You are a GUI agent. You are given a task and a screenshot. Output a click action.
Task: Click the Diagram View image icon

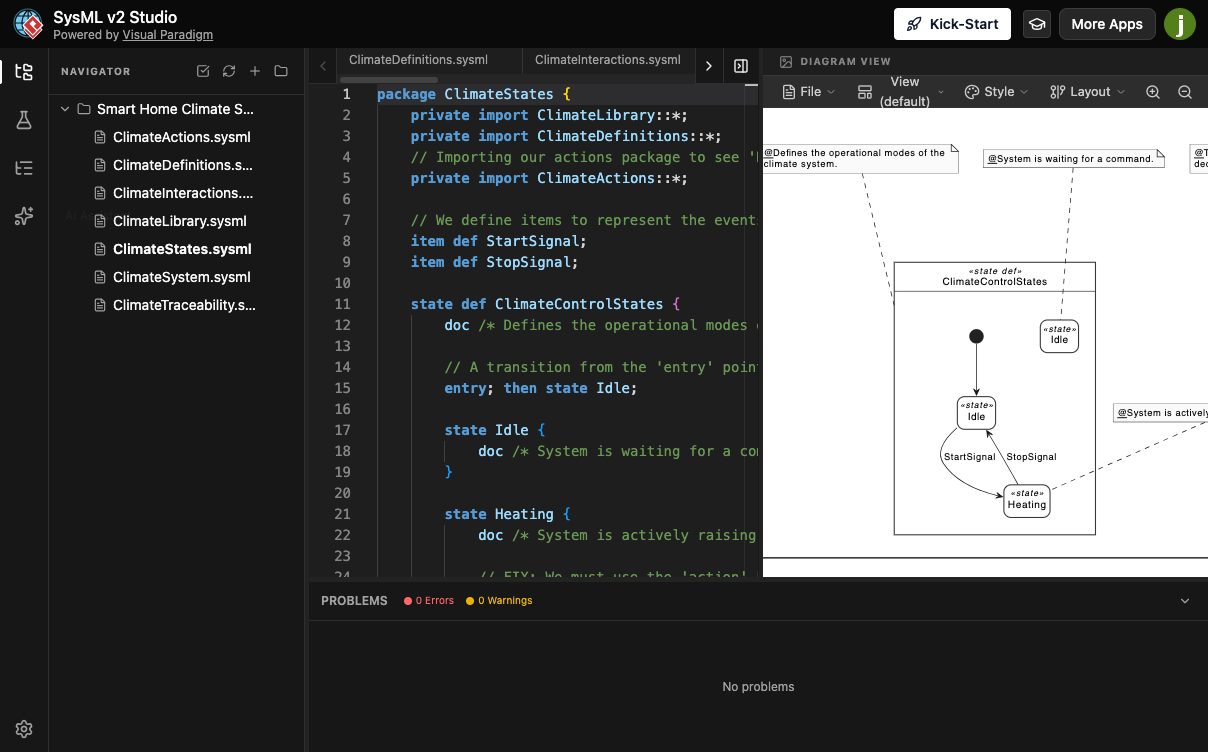786,62
